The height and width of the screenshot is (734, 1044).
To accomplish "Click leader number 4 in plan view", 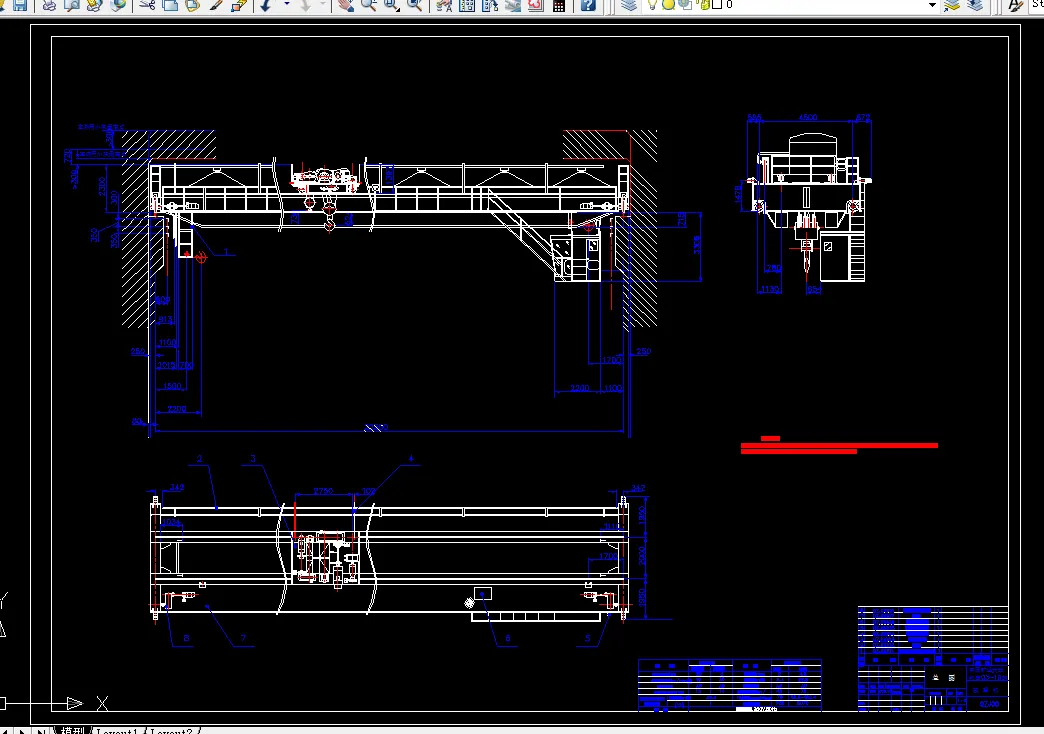I will 411,458.
